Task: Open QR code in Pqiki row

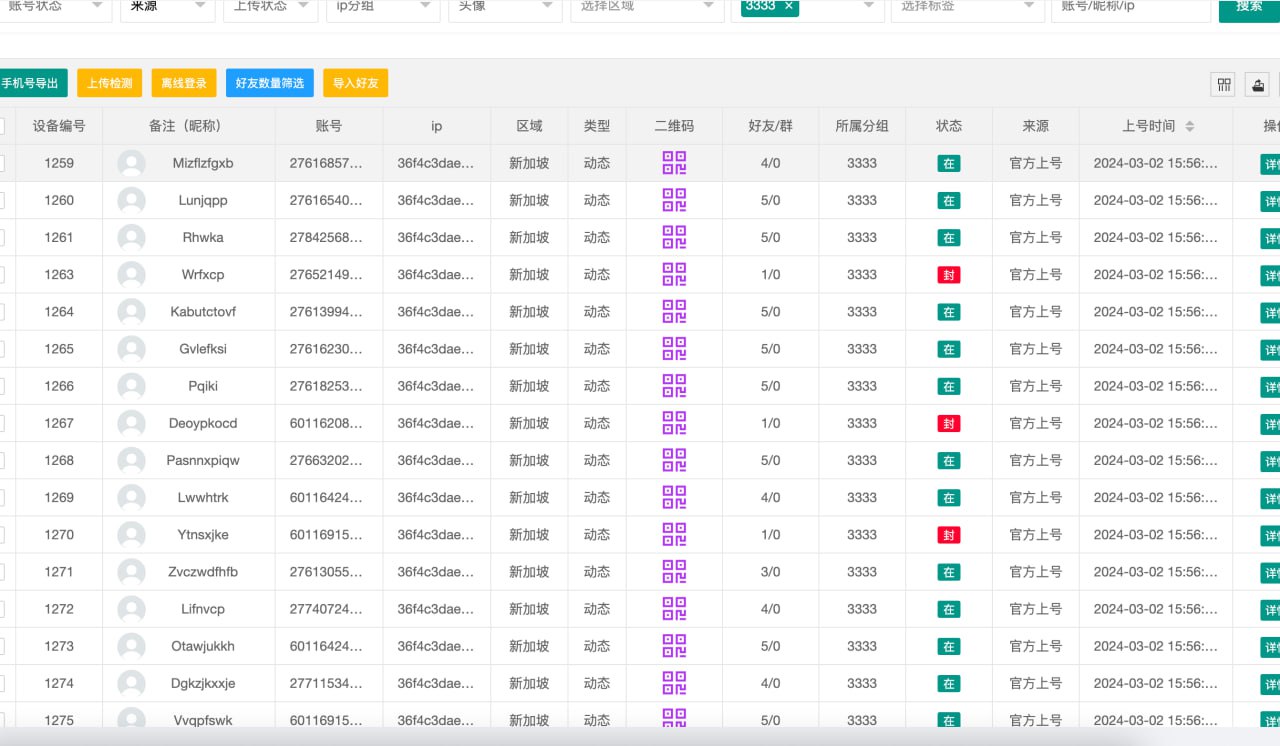Action: point(674,386)
